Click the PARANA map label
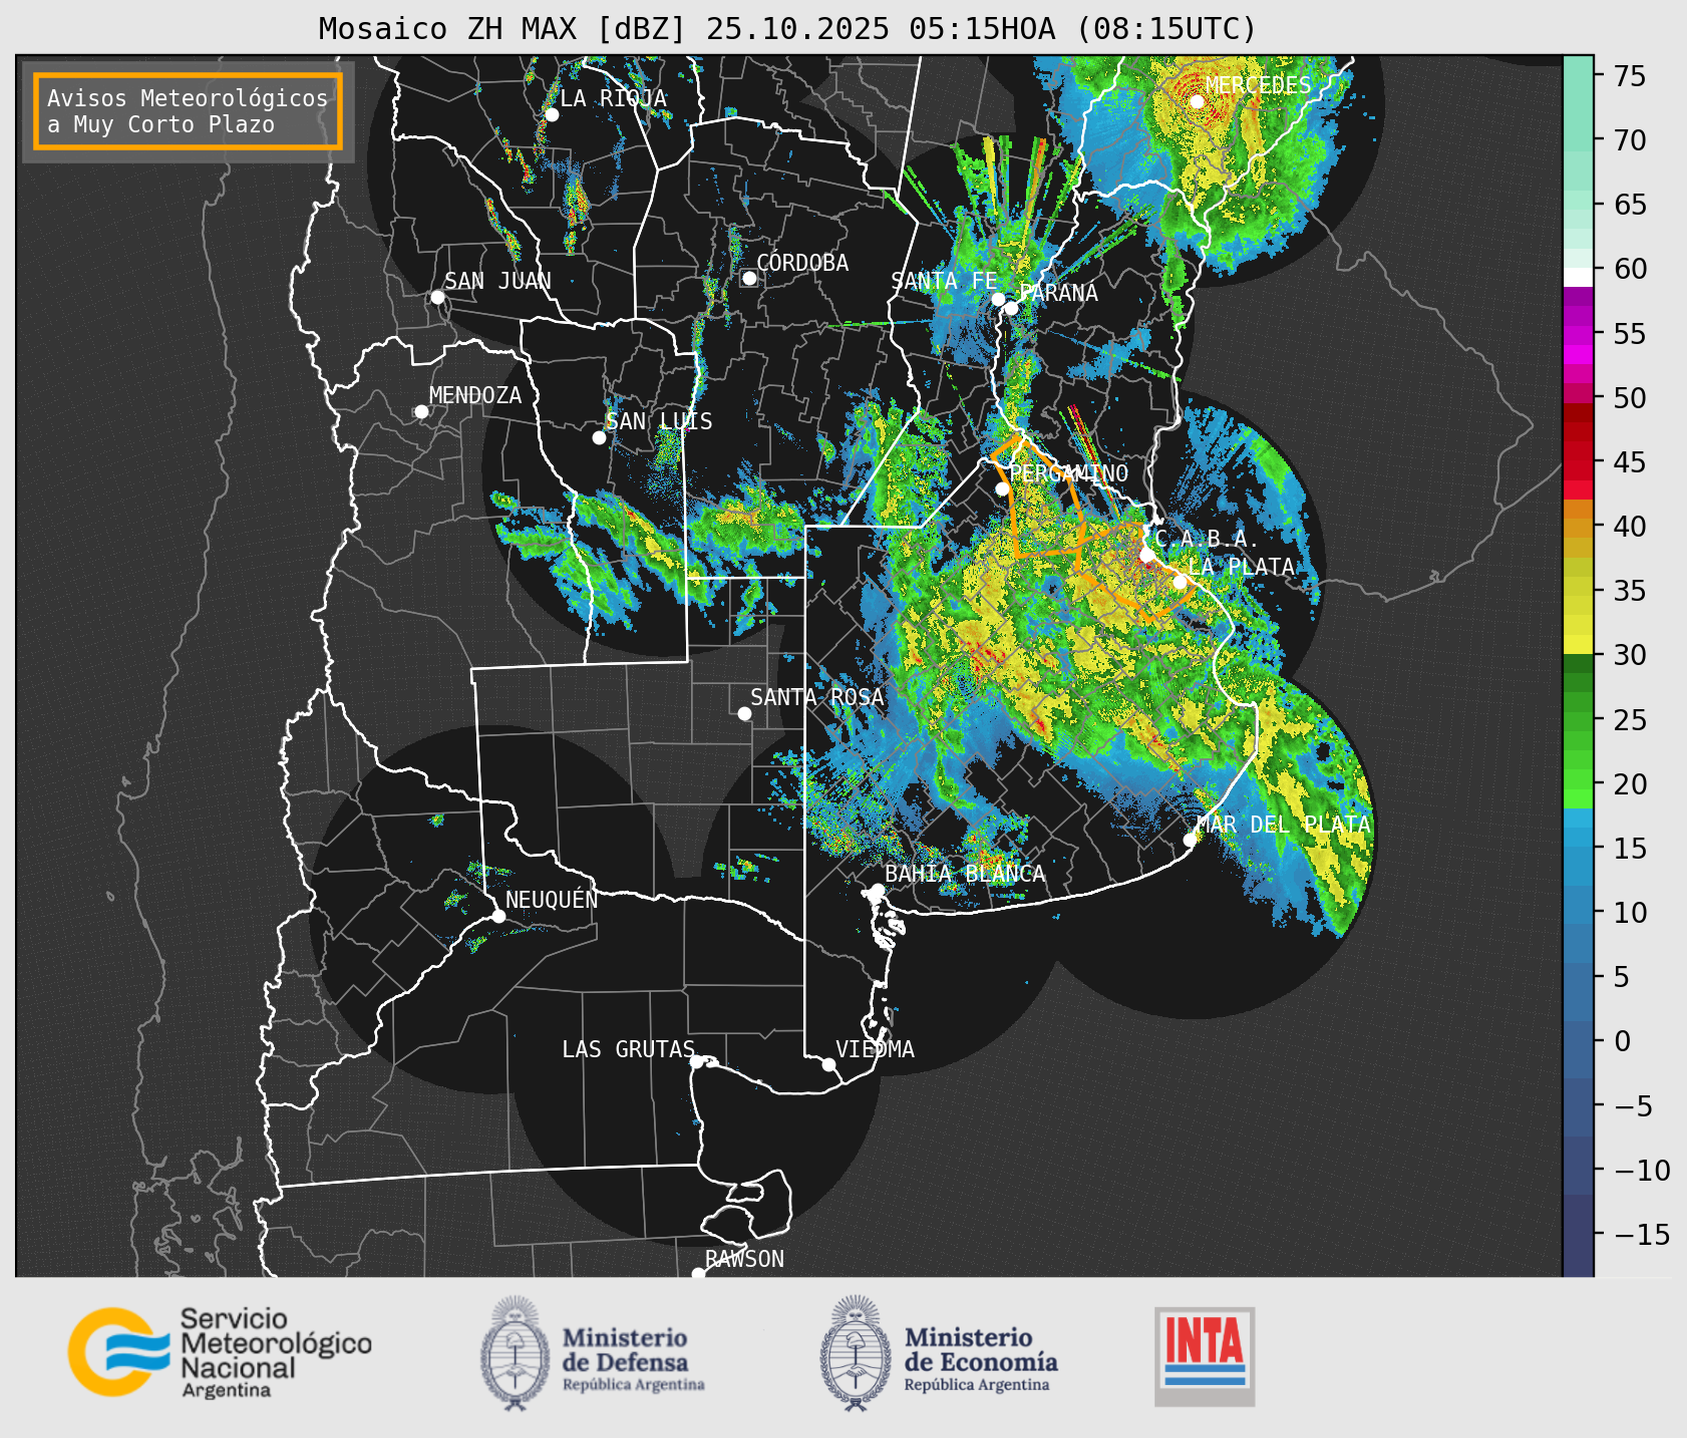 [x=1058, y=293]
